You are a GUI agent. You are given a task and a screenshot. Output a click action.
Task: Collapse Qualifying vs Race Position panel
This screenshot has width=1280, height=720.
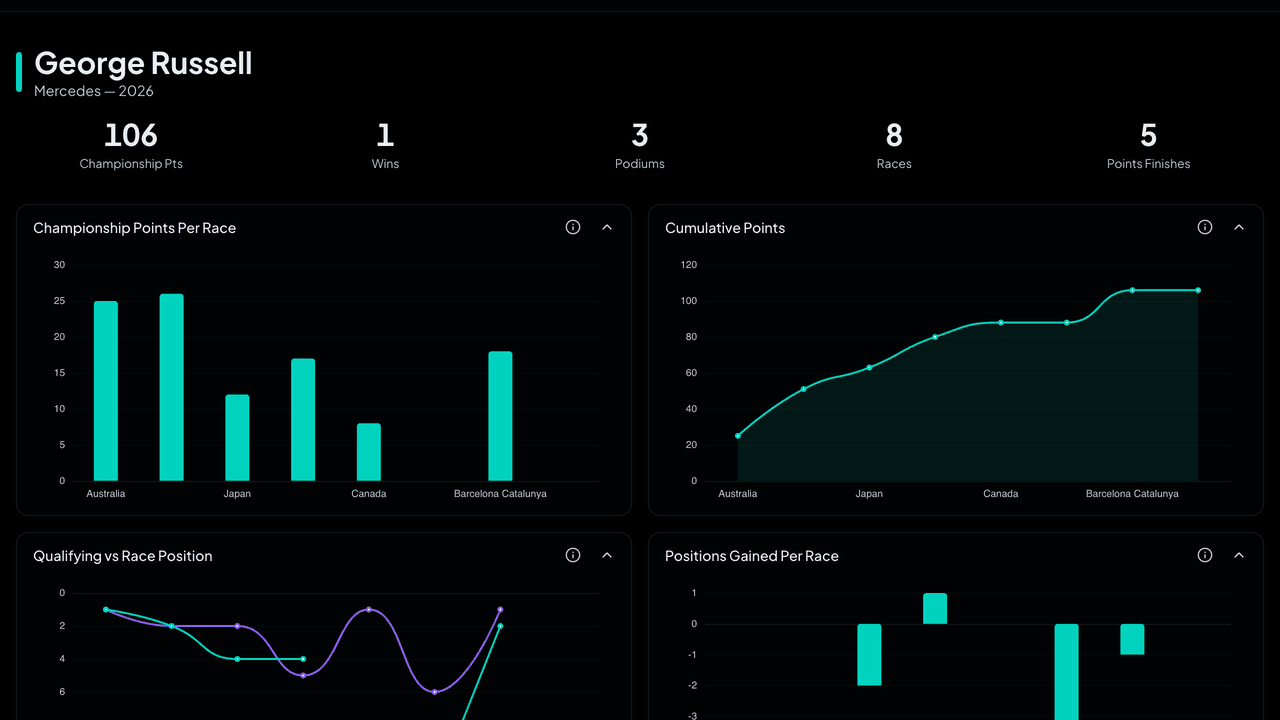[607, 555]
